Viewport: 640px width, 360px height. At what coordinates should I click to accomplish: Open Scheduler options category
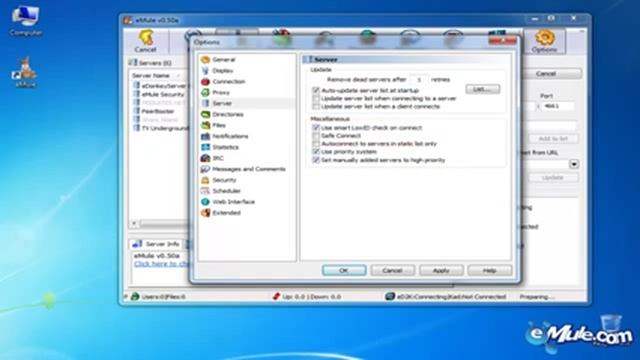click(226, 191)
